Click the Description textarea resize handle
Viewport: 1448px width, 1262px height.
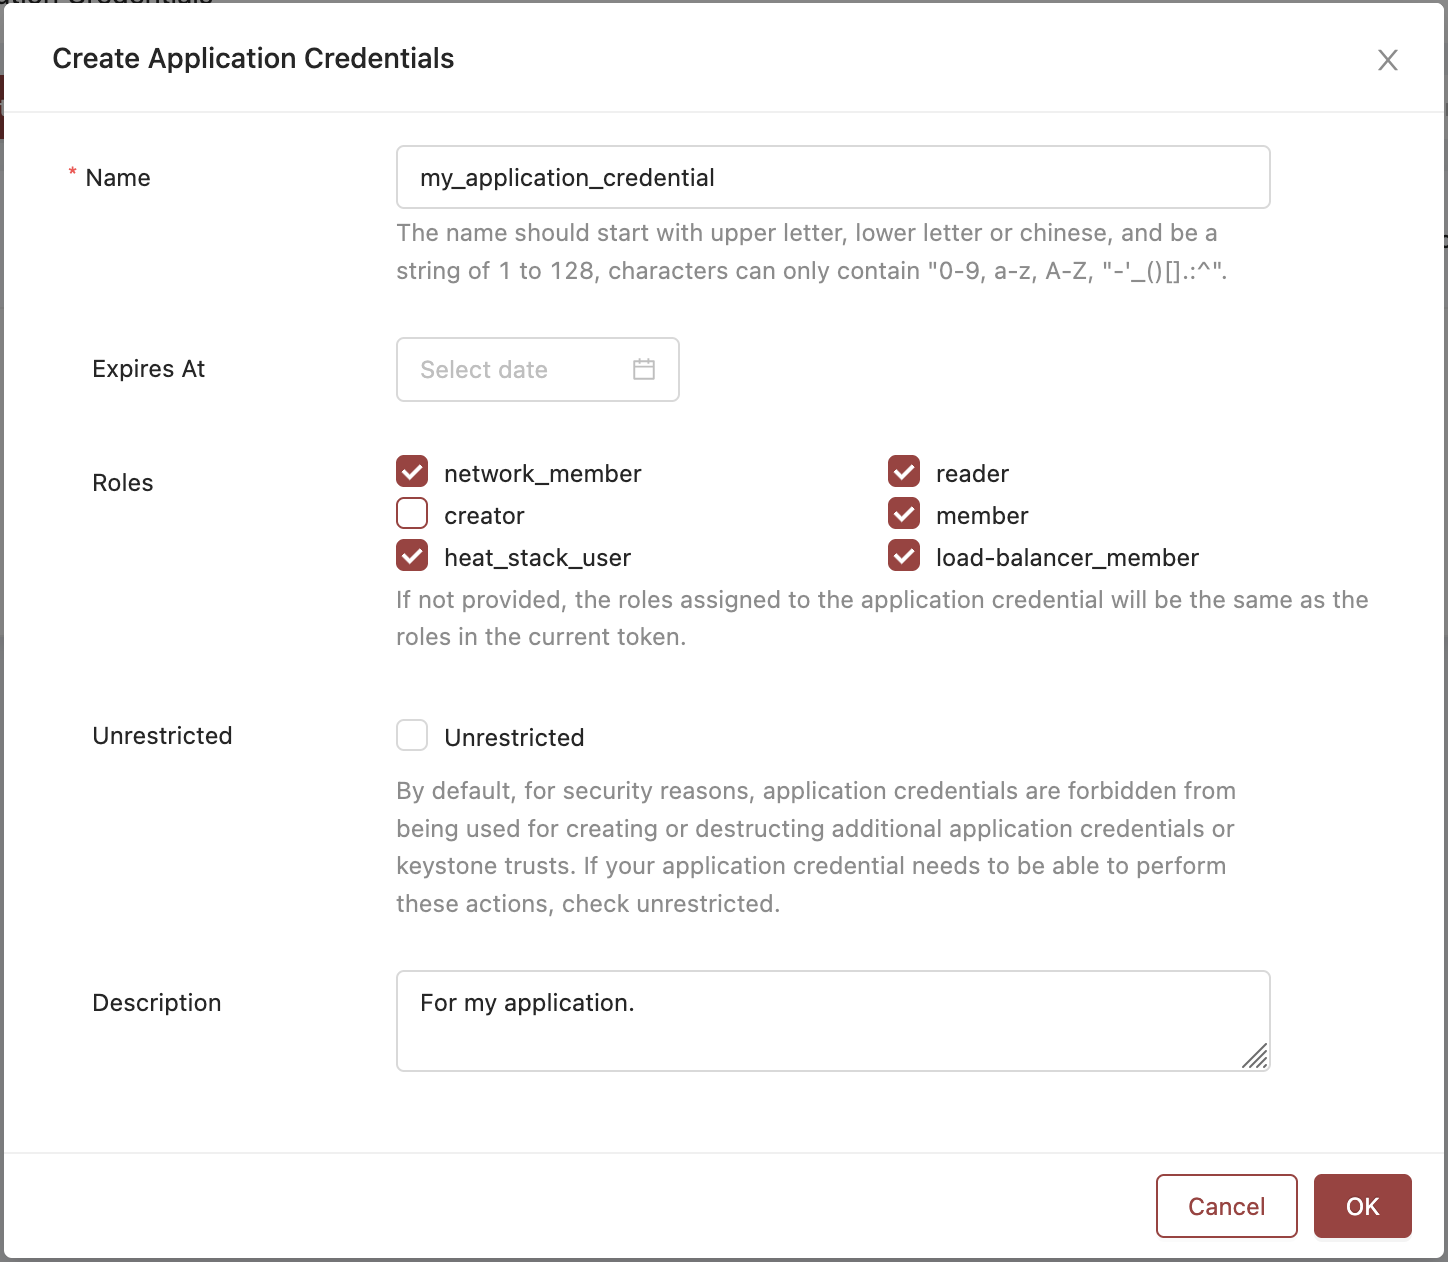click(x=1255, y=1056)
